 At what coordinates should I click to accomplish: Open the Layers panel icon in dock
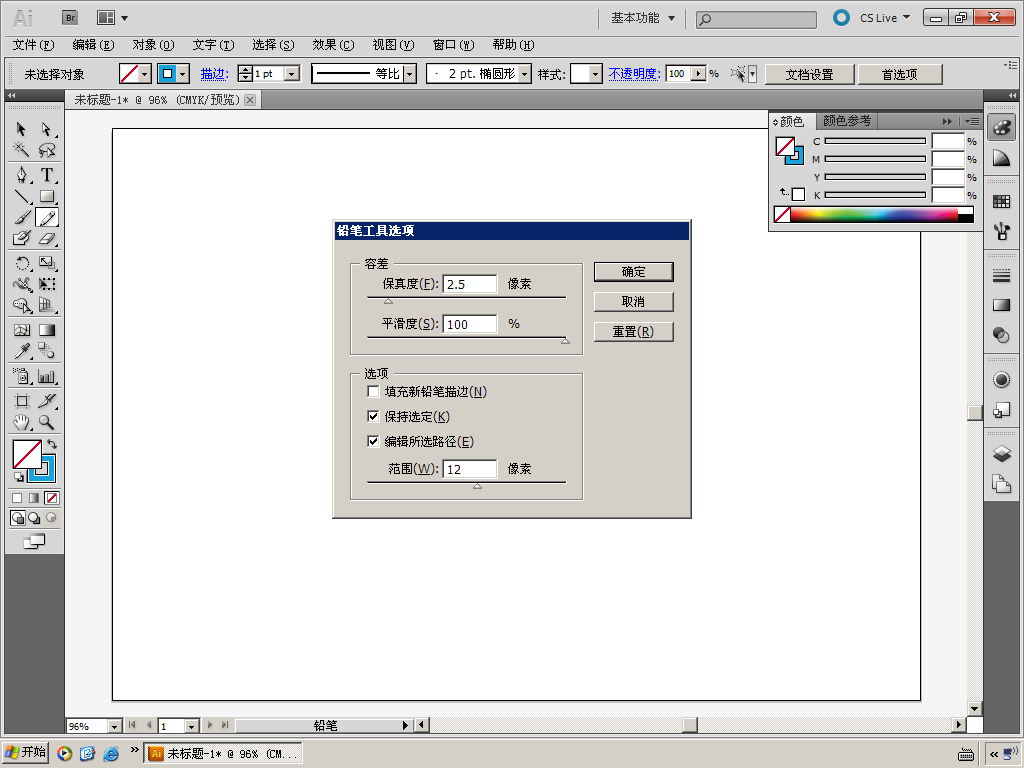click(x=1001, y=453)
